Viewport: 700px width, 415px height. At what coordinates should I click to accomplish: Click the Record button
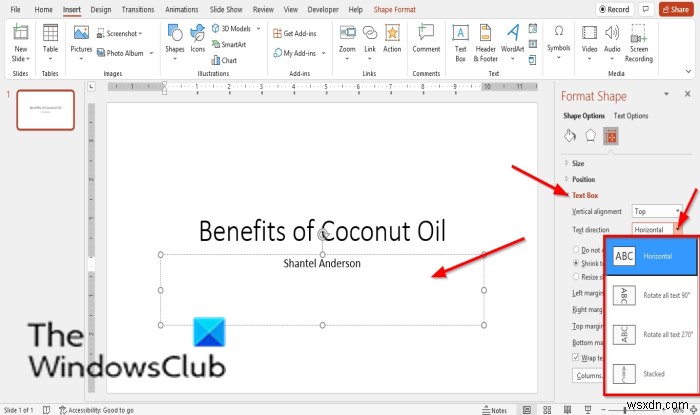point(614,9)
